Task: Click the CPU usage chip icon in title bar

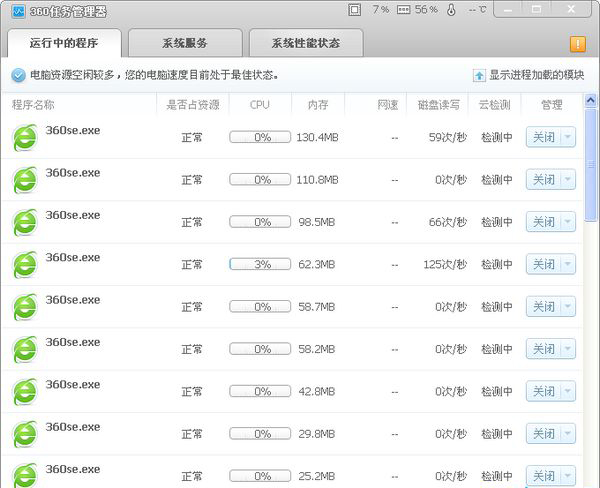Action: (354, 10)
